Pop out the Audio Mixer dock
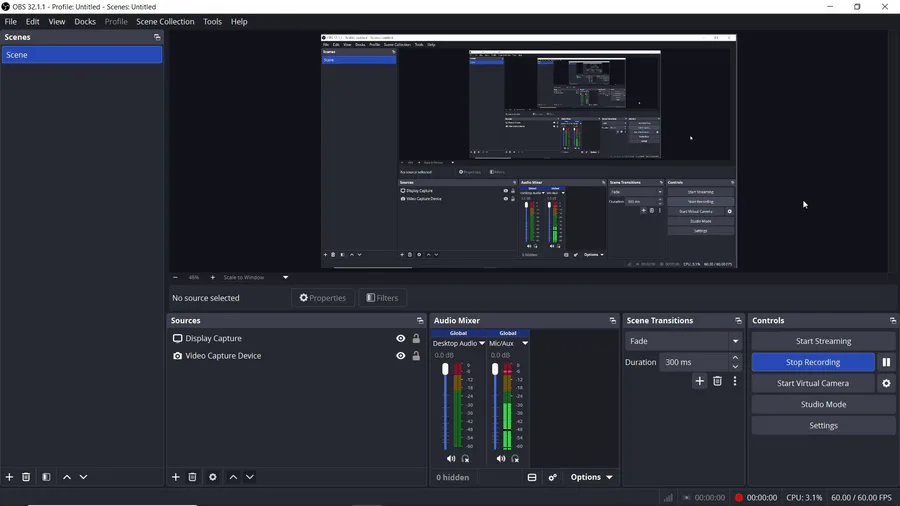Screen dimensions: 900x506 point(612,321)
